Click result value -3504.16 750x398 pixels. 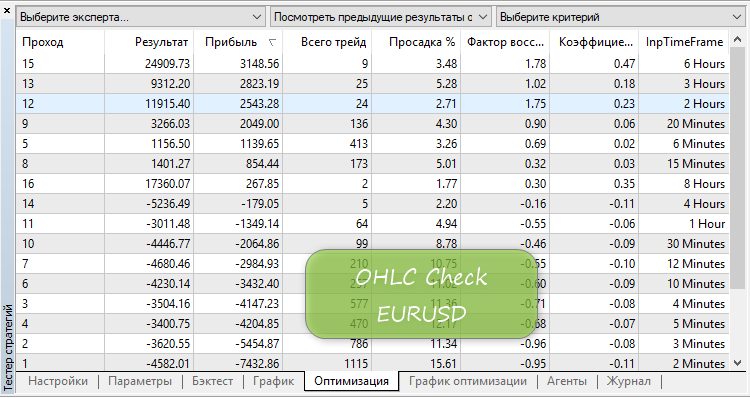168,305
